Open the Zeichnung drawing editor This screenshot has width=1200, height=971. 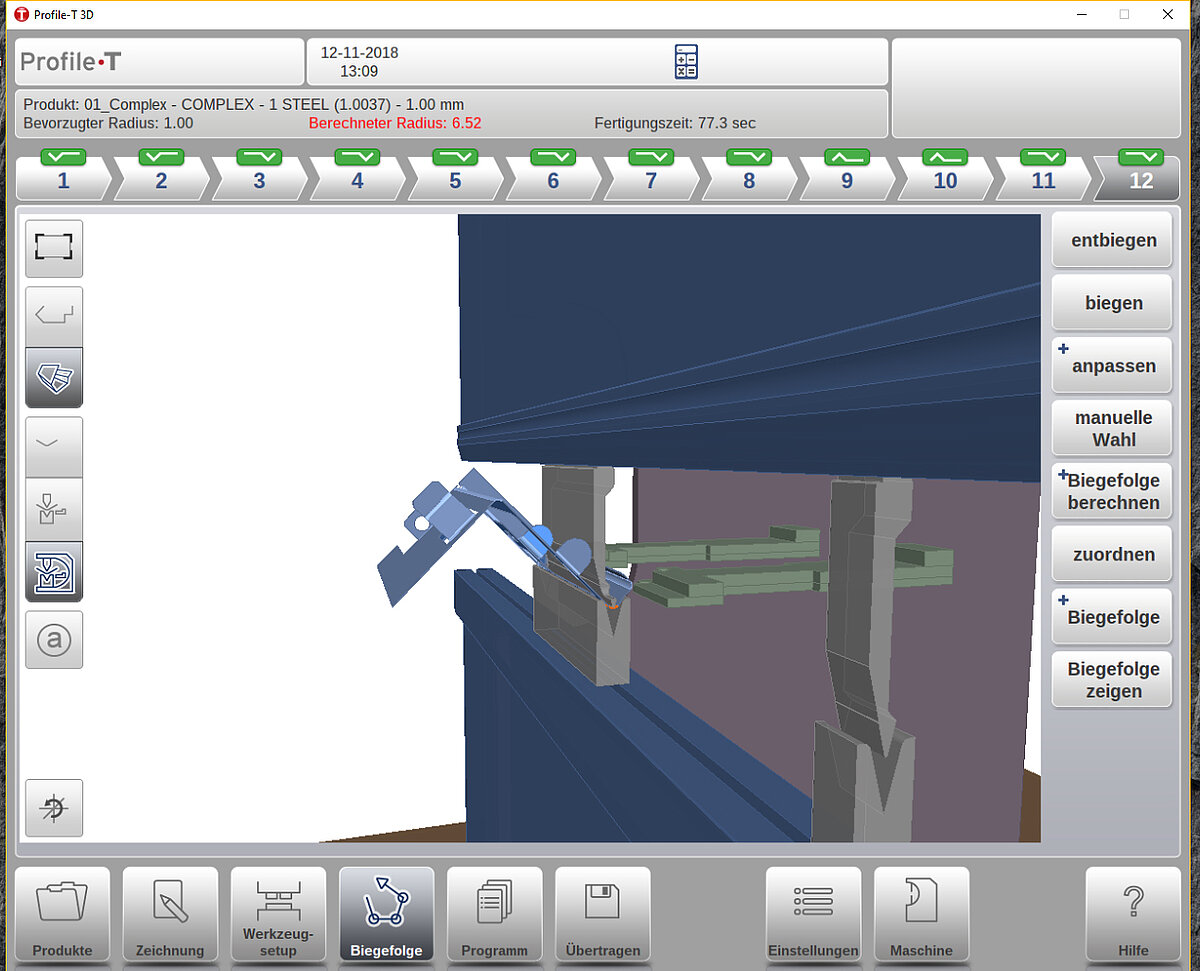coord(170,914)
